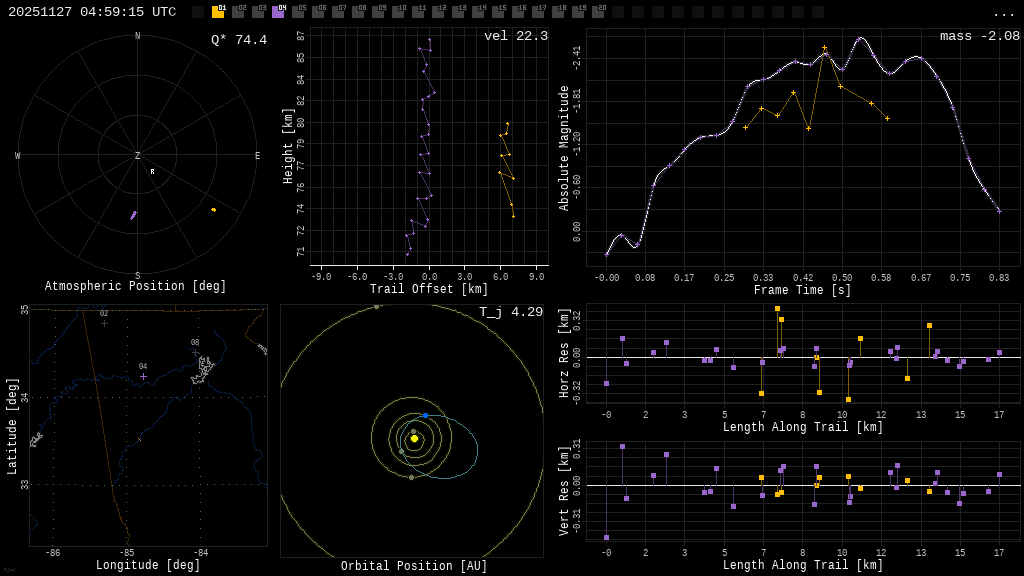
Task: Select orange meteor marker in sky plot
Action: click(213, 209)
